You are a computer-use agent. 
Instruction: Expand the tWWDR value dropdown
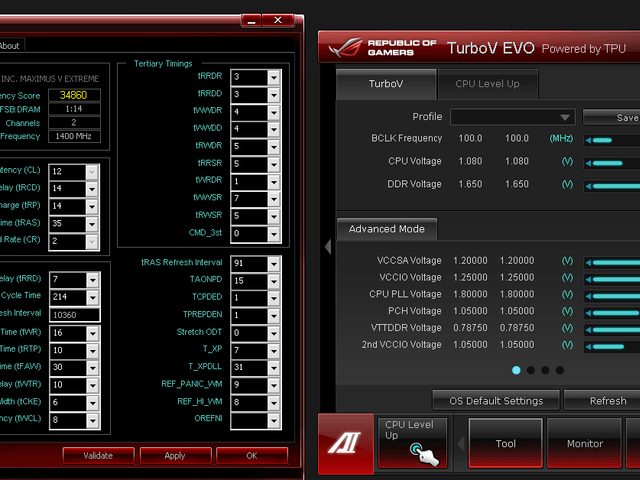tap(274, 112)
